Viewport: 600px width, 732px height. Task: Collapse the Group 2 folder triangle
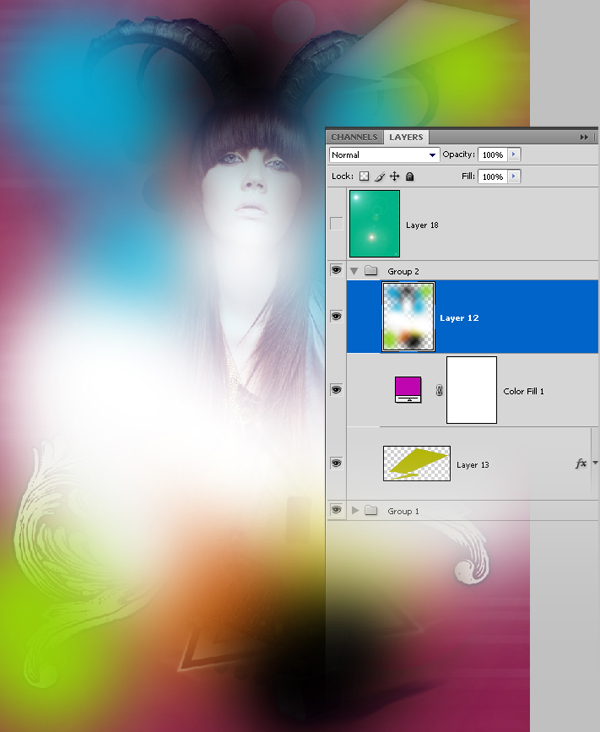click(354, 271)
